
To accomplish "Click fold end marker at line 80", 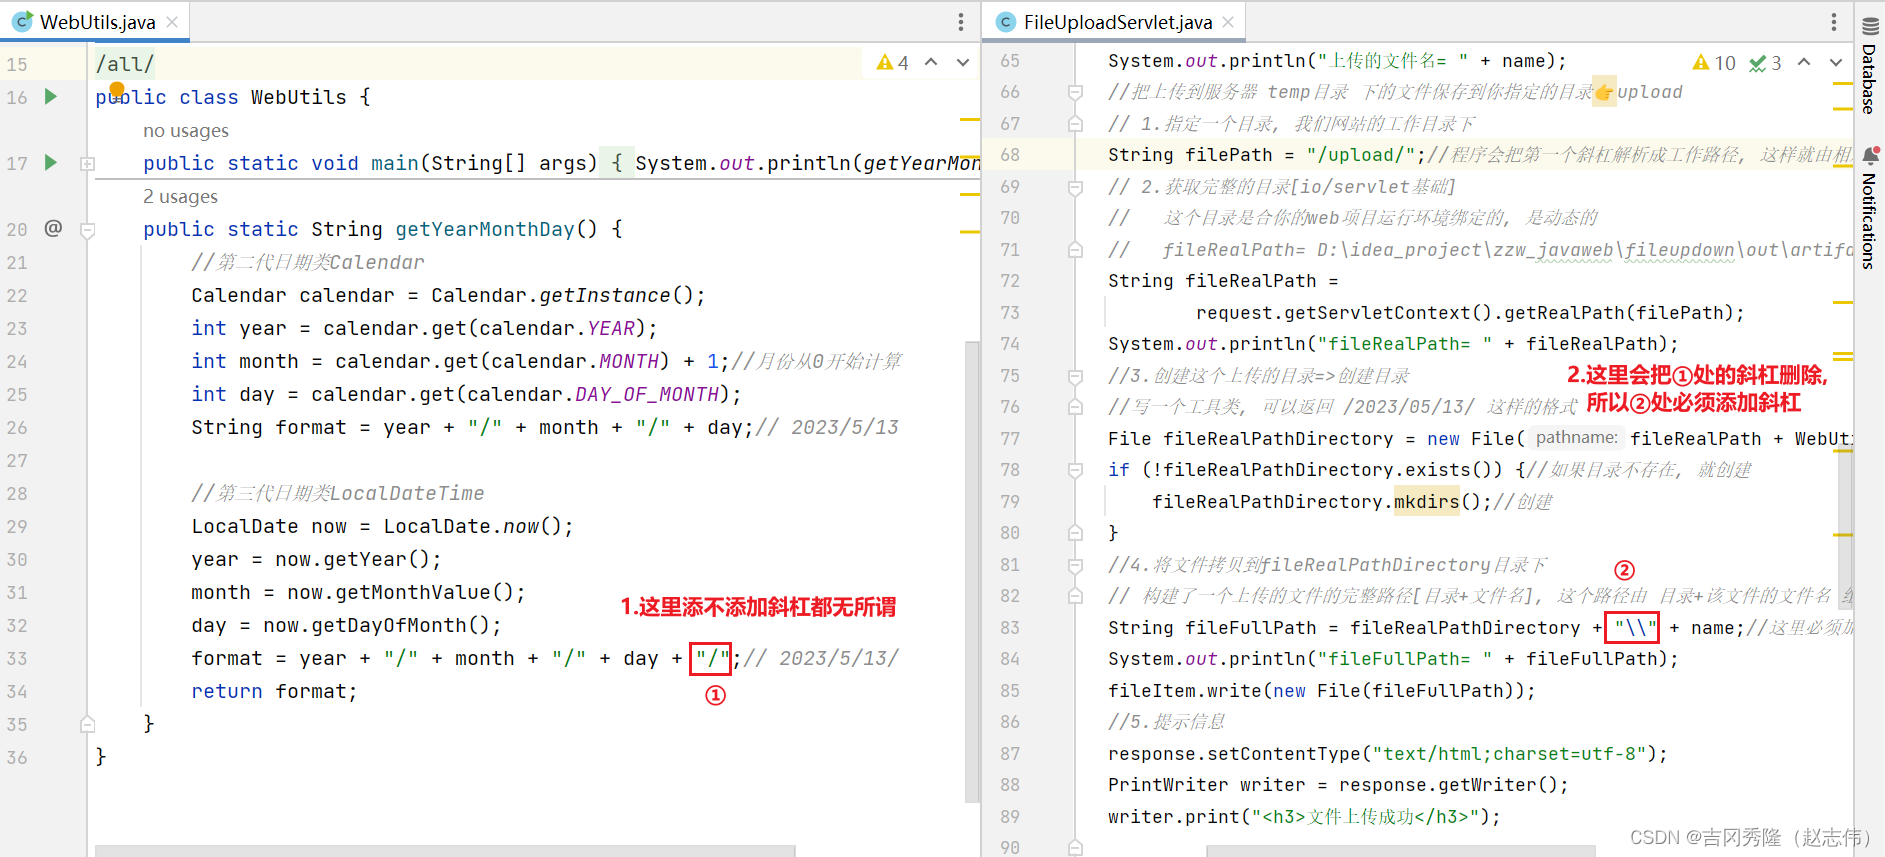I will coord(1075,533).
